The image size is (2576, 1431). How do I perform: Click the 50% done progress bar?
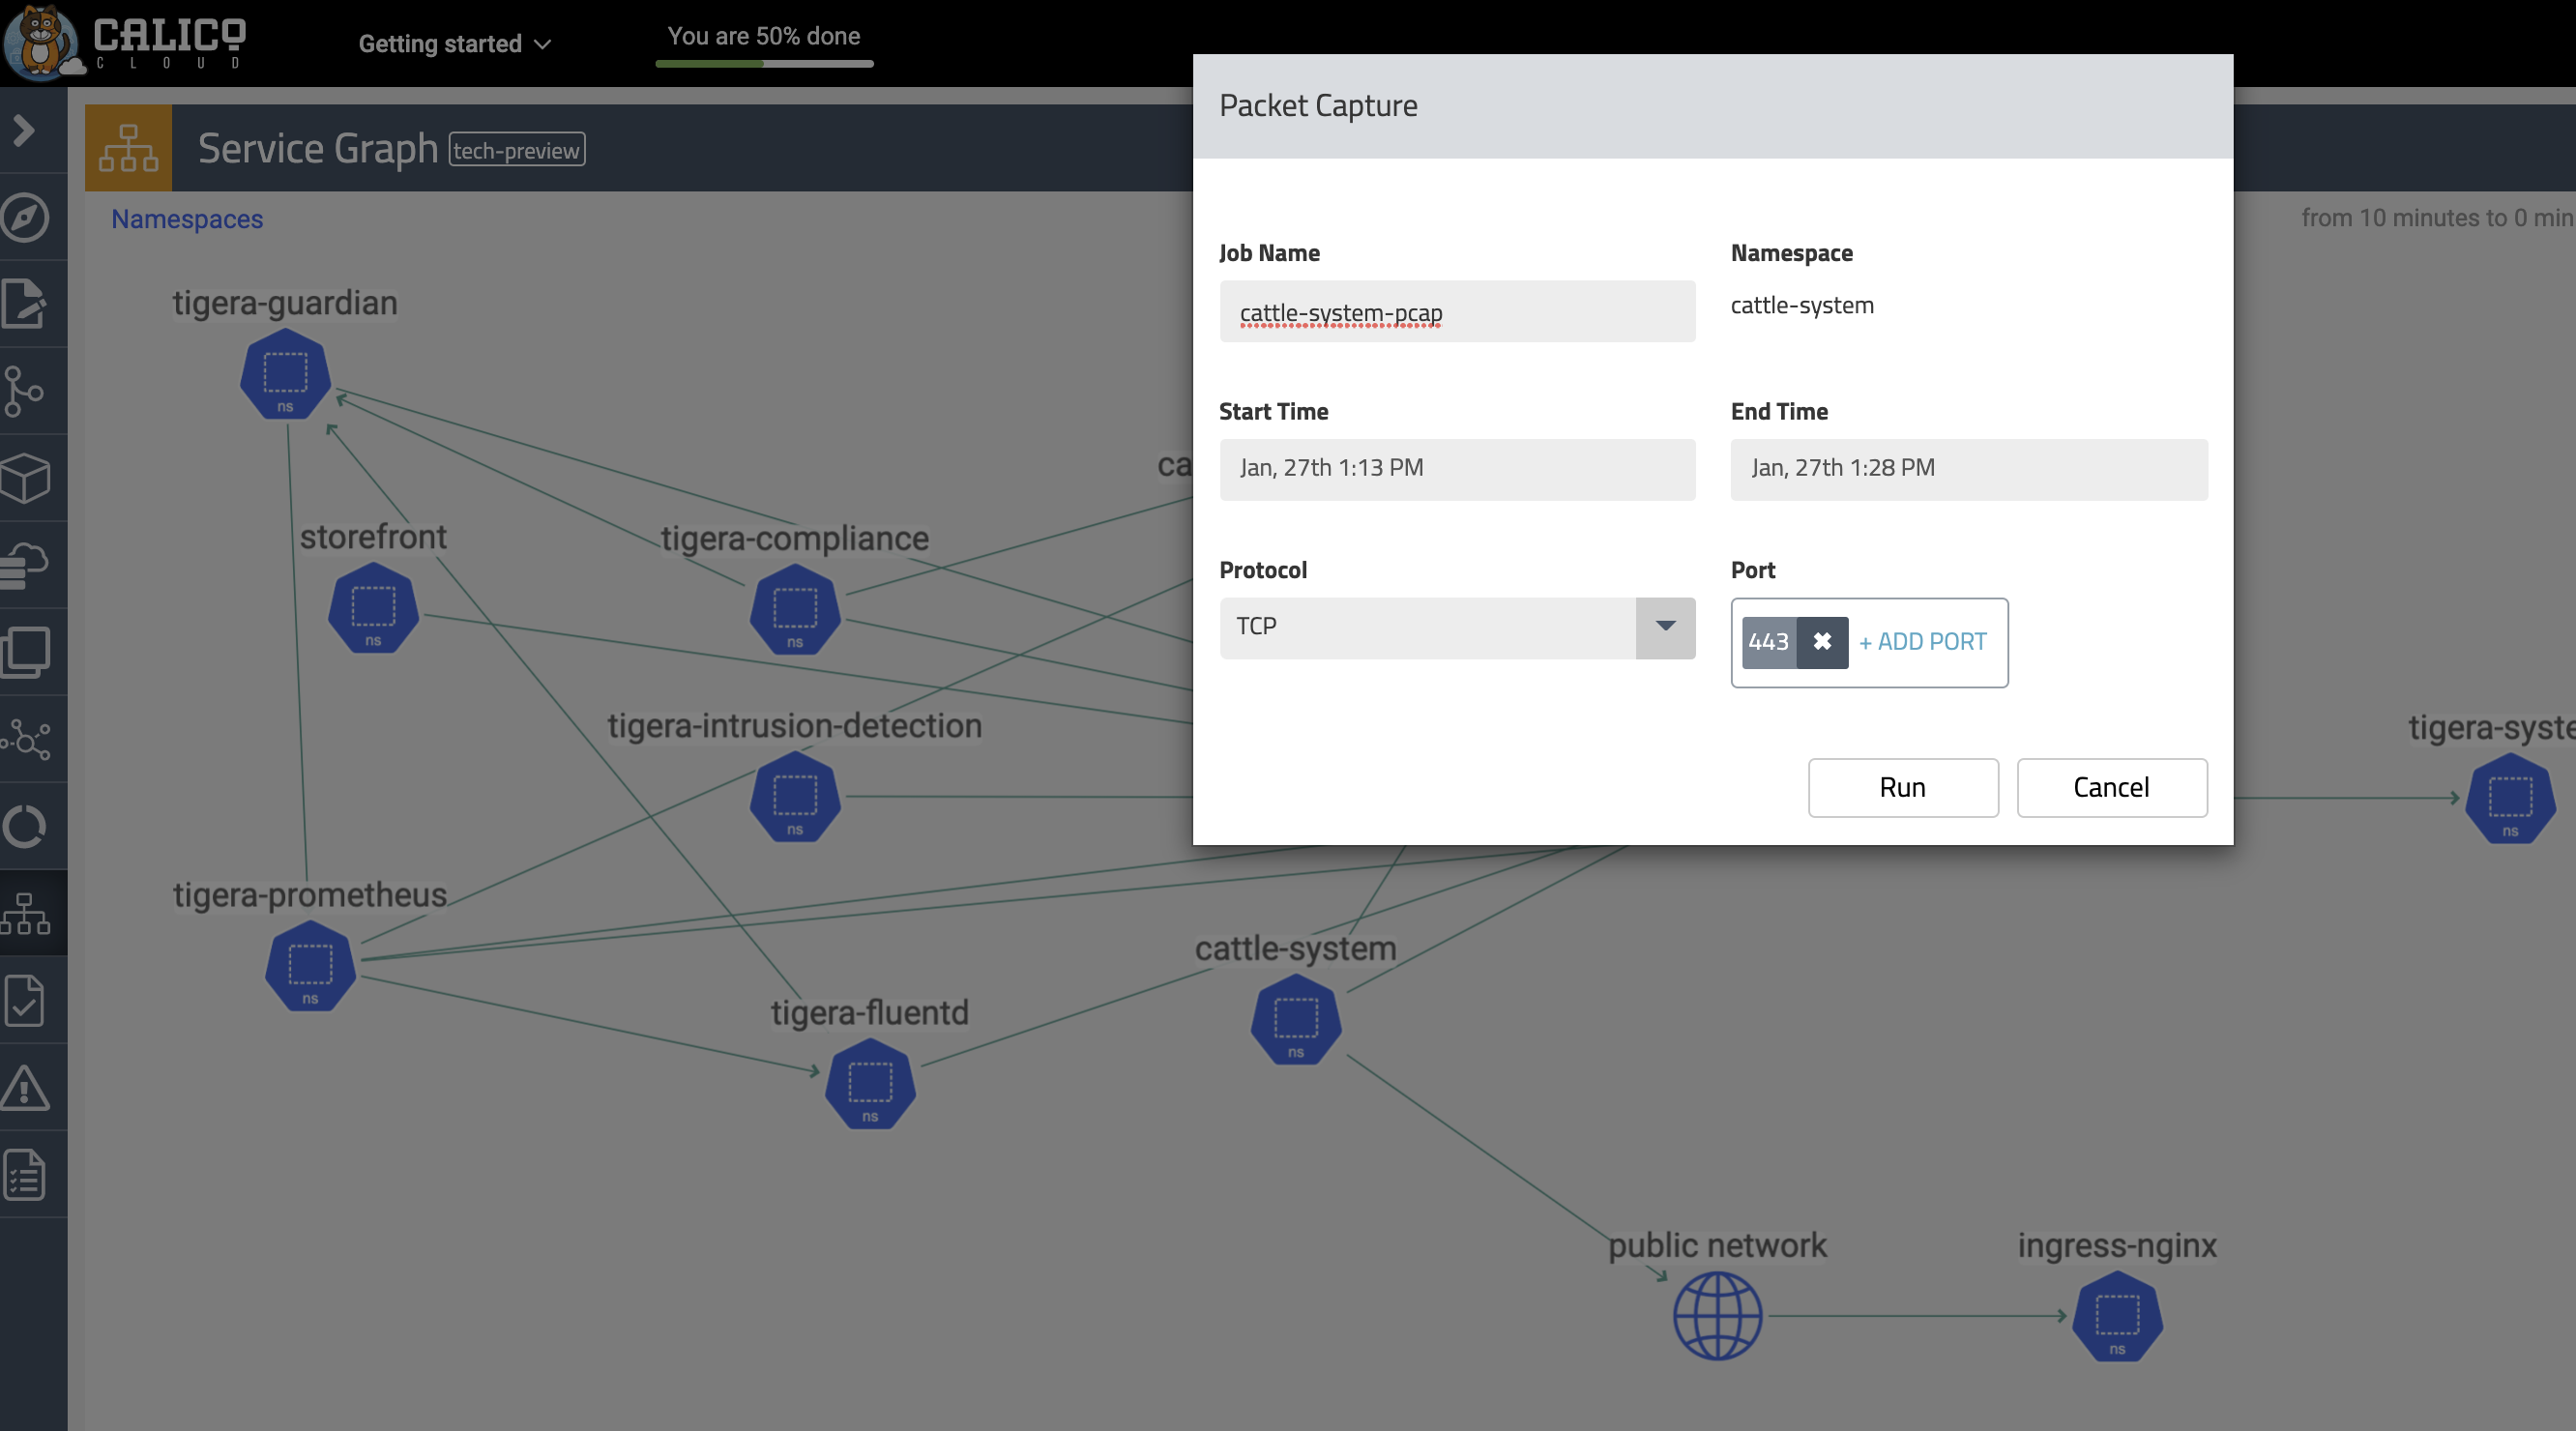pos(764,63)
